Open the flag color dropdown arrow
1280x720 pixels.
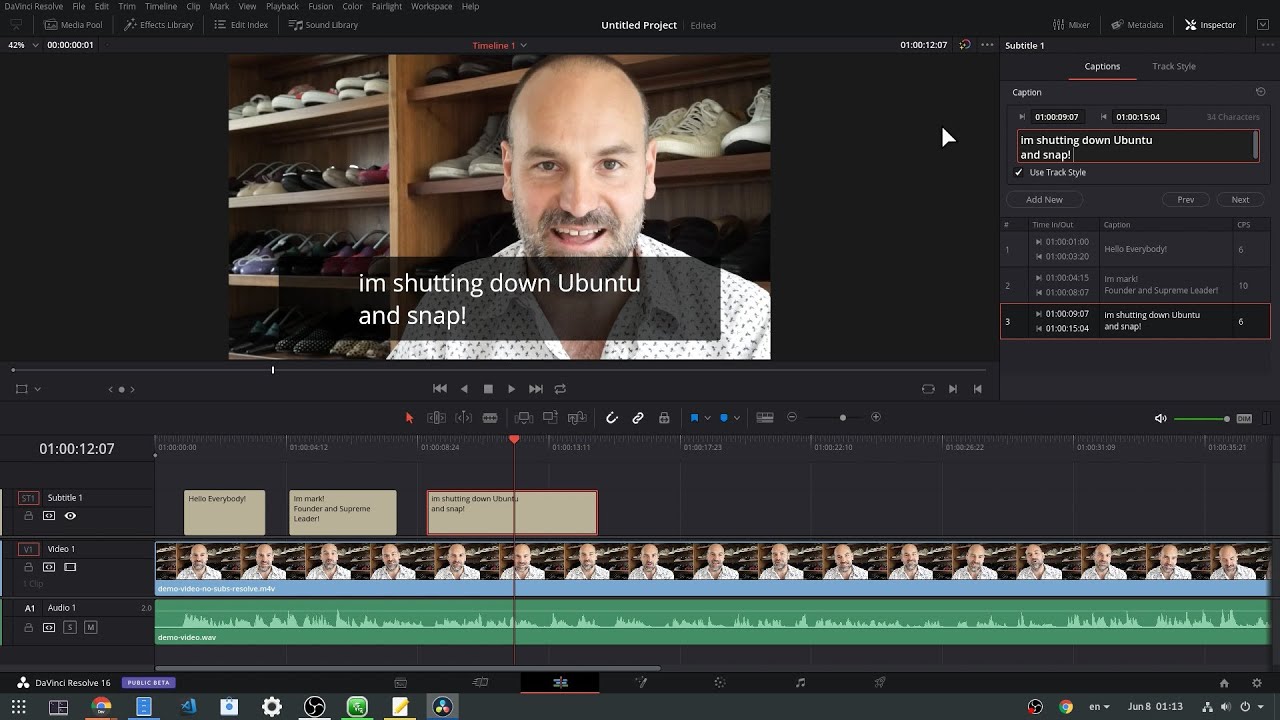[707, 418]
